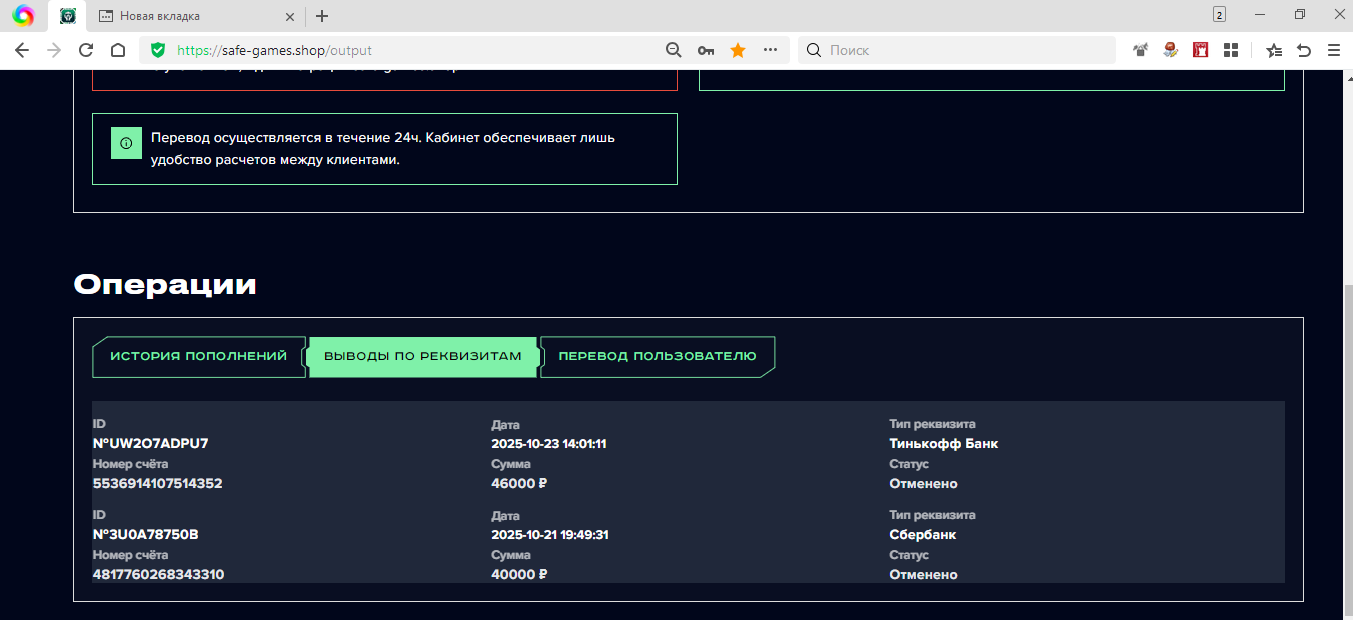Show the open tabs counter list
The image size is (1353, 620).
[1219, 15]
